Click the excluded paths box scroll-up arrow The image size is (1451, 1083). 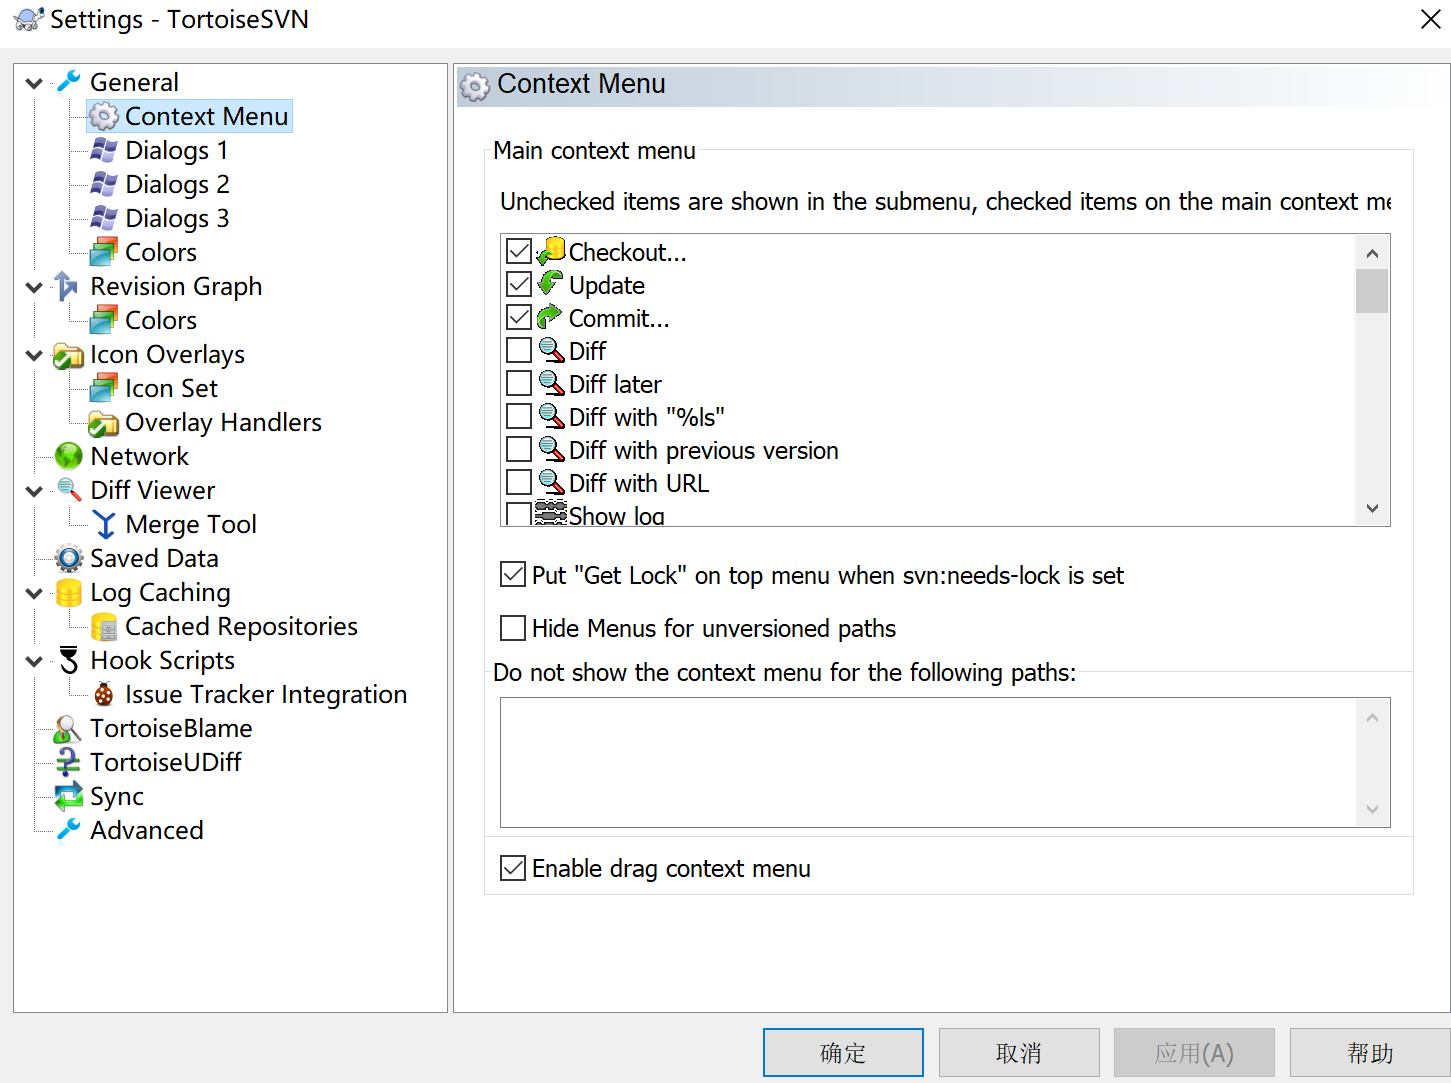pyautogui.click(x=1372, y=717)
